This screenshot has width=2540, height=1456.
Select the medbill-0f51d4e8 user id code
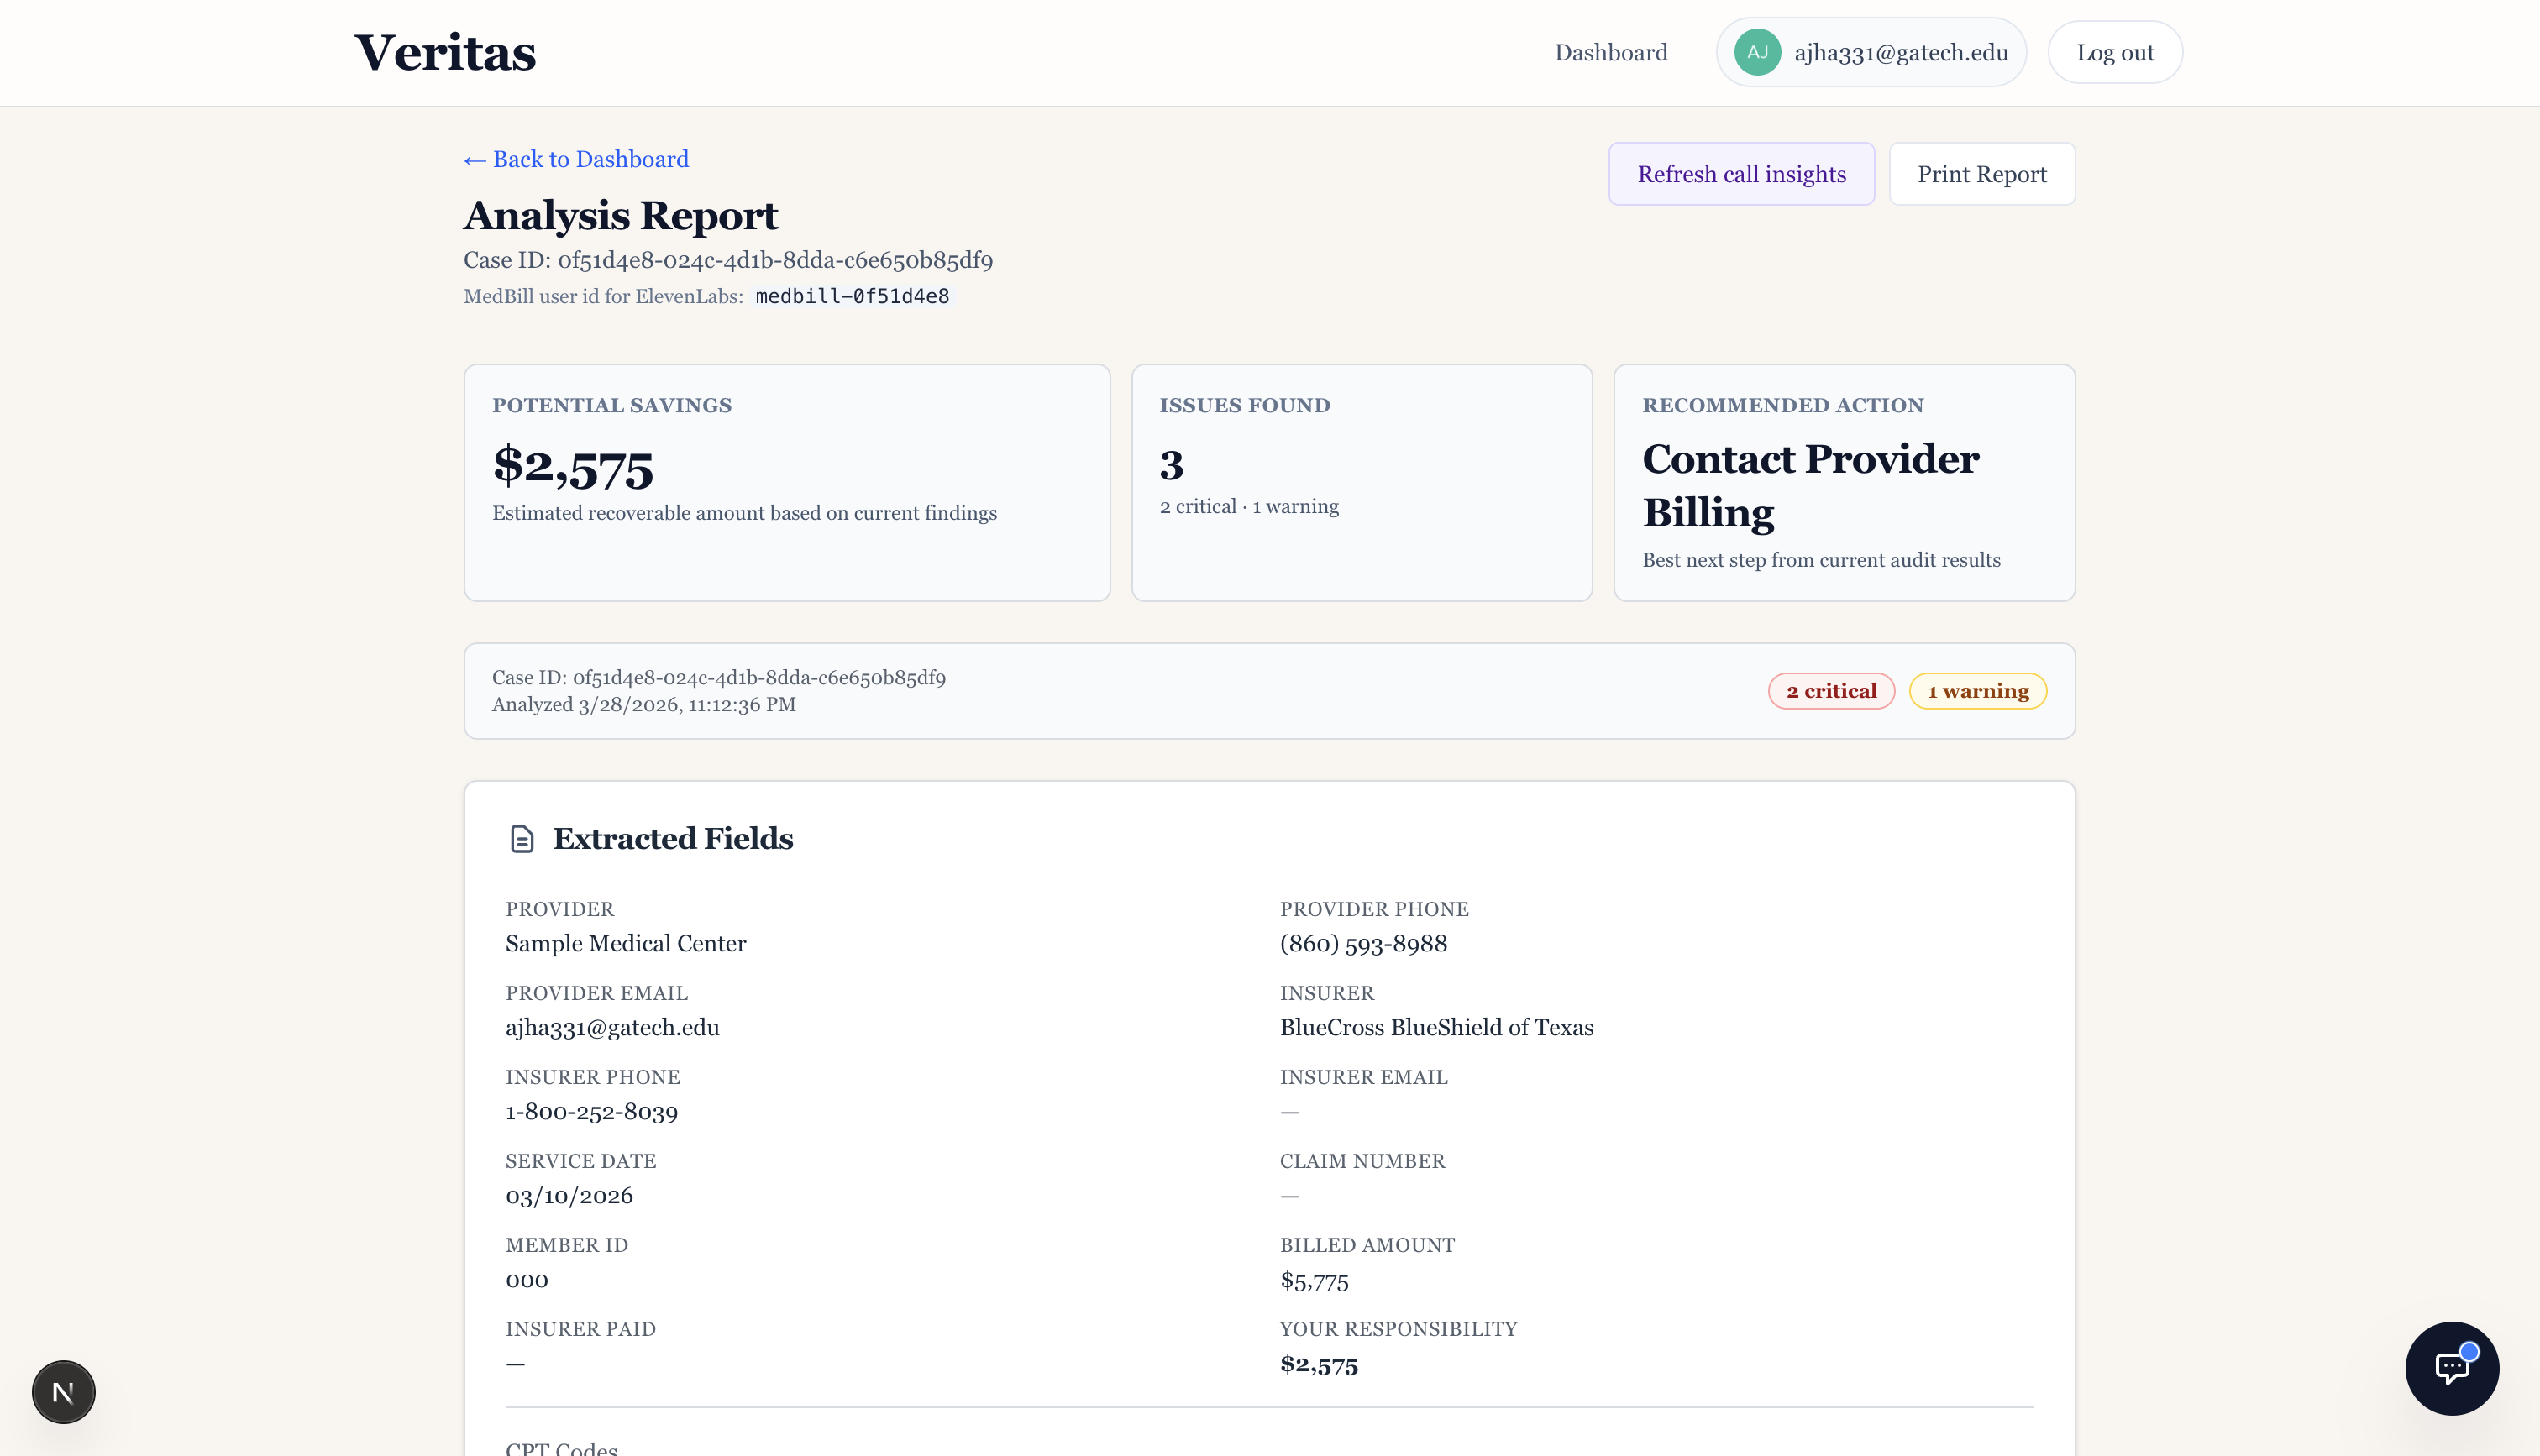click(852, 296)
